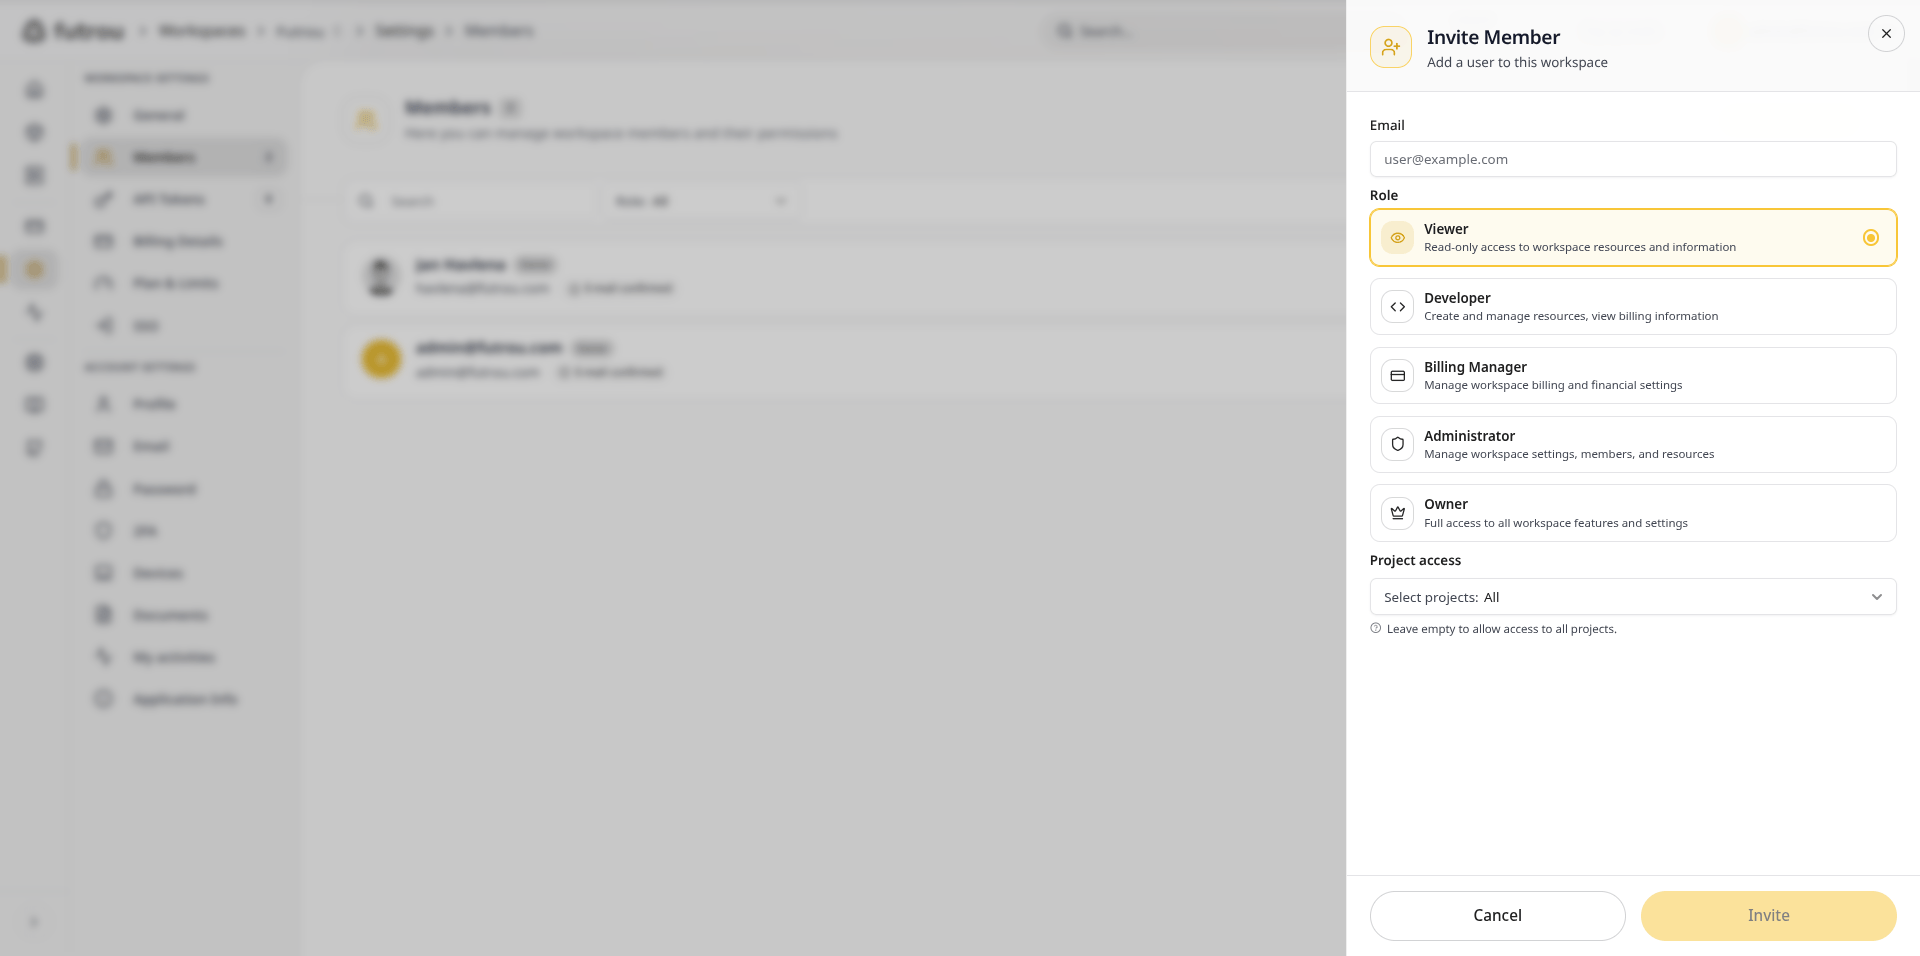Click the Cancel button

pyautogui.click(x=1497, y=915)
